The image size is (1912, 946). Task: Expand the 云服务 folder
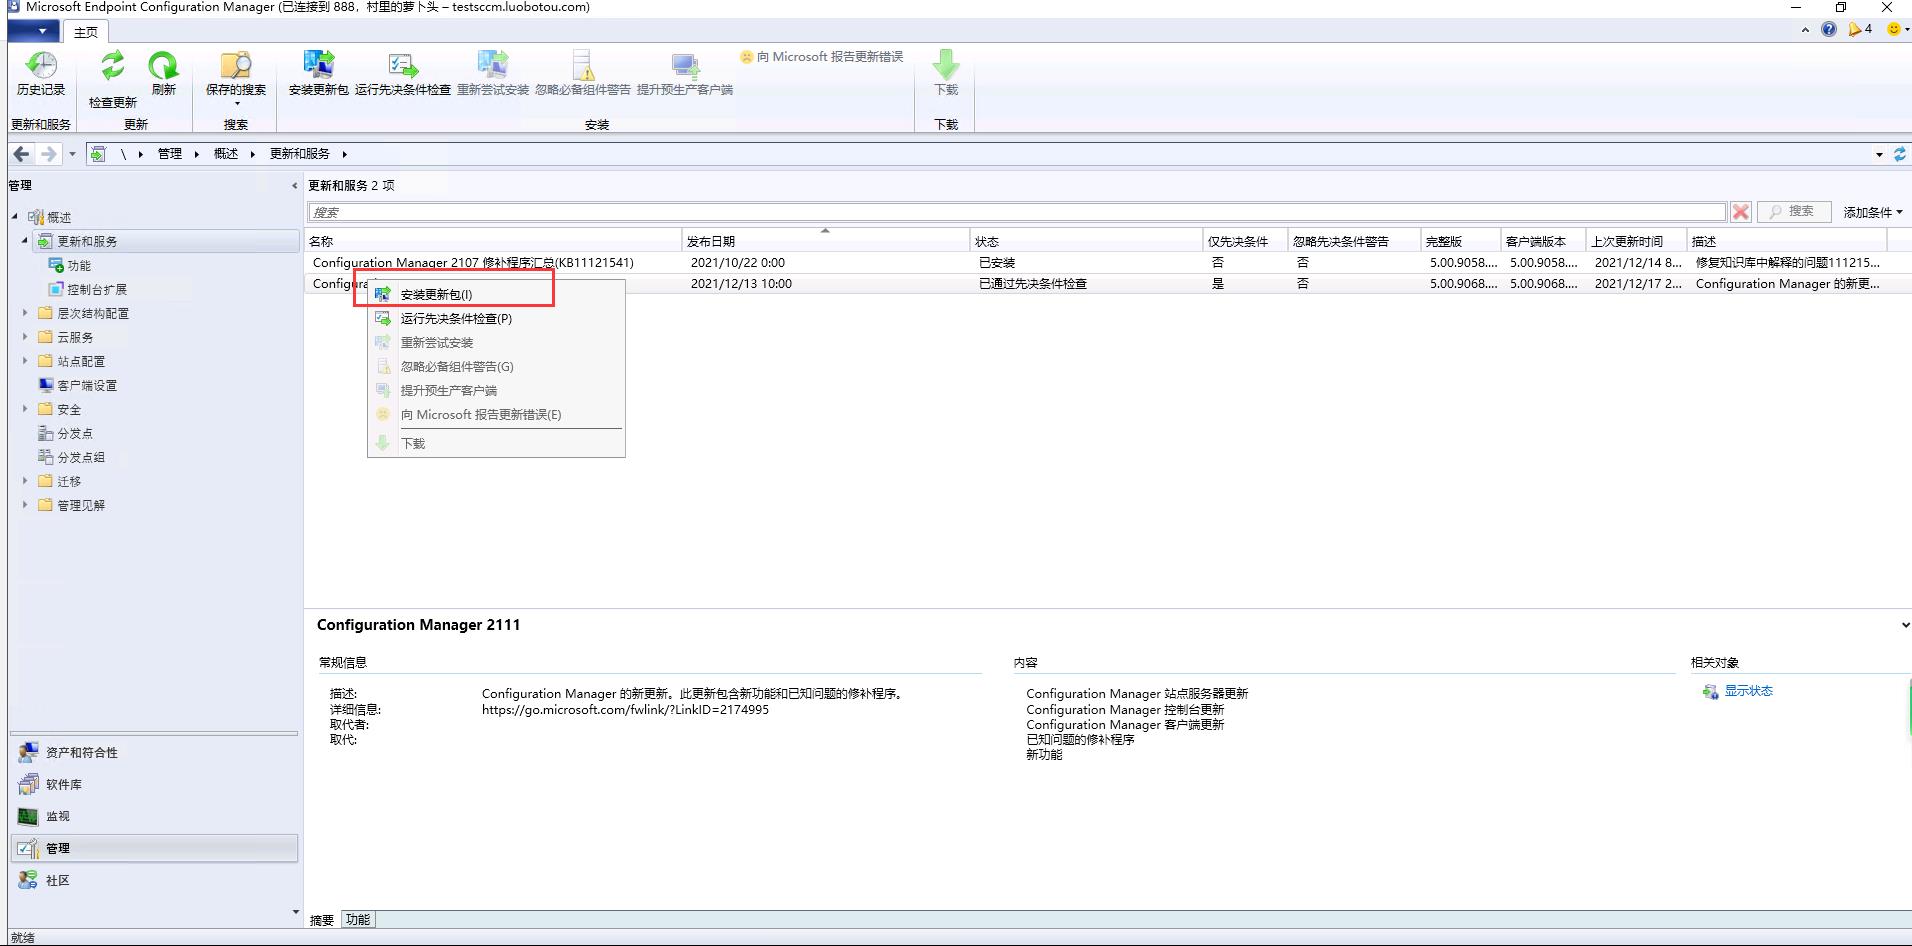25,337
